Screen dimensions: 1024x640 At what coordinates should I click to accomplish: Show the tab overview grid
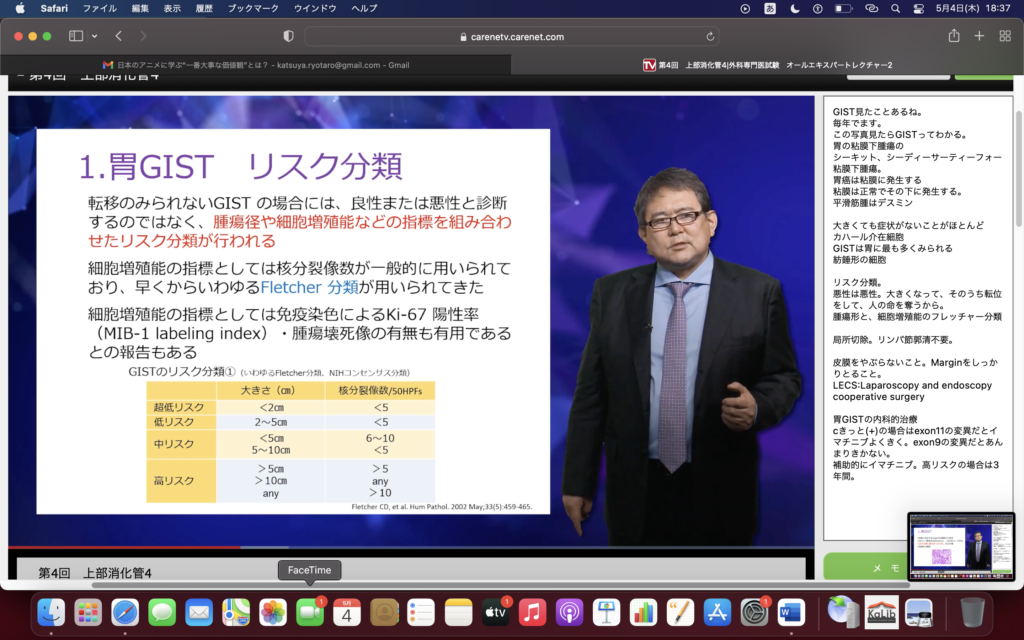point(1004,36)
